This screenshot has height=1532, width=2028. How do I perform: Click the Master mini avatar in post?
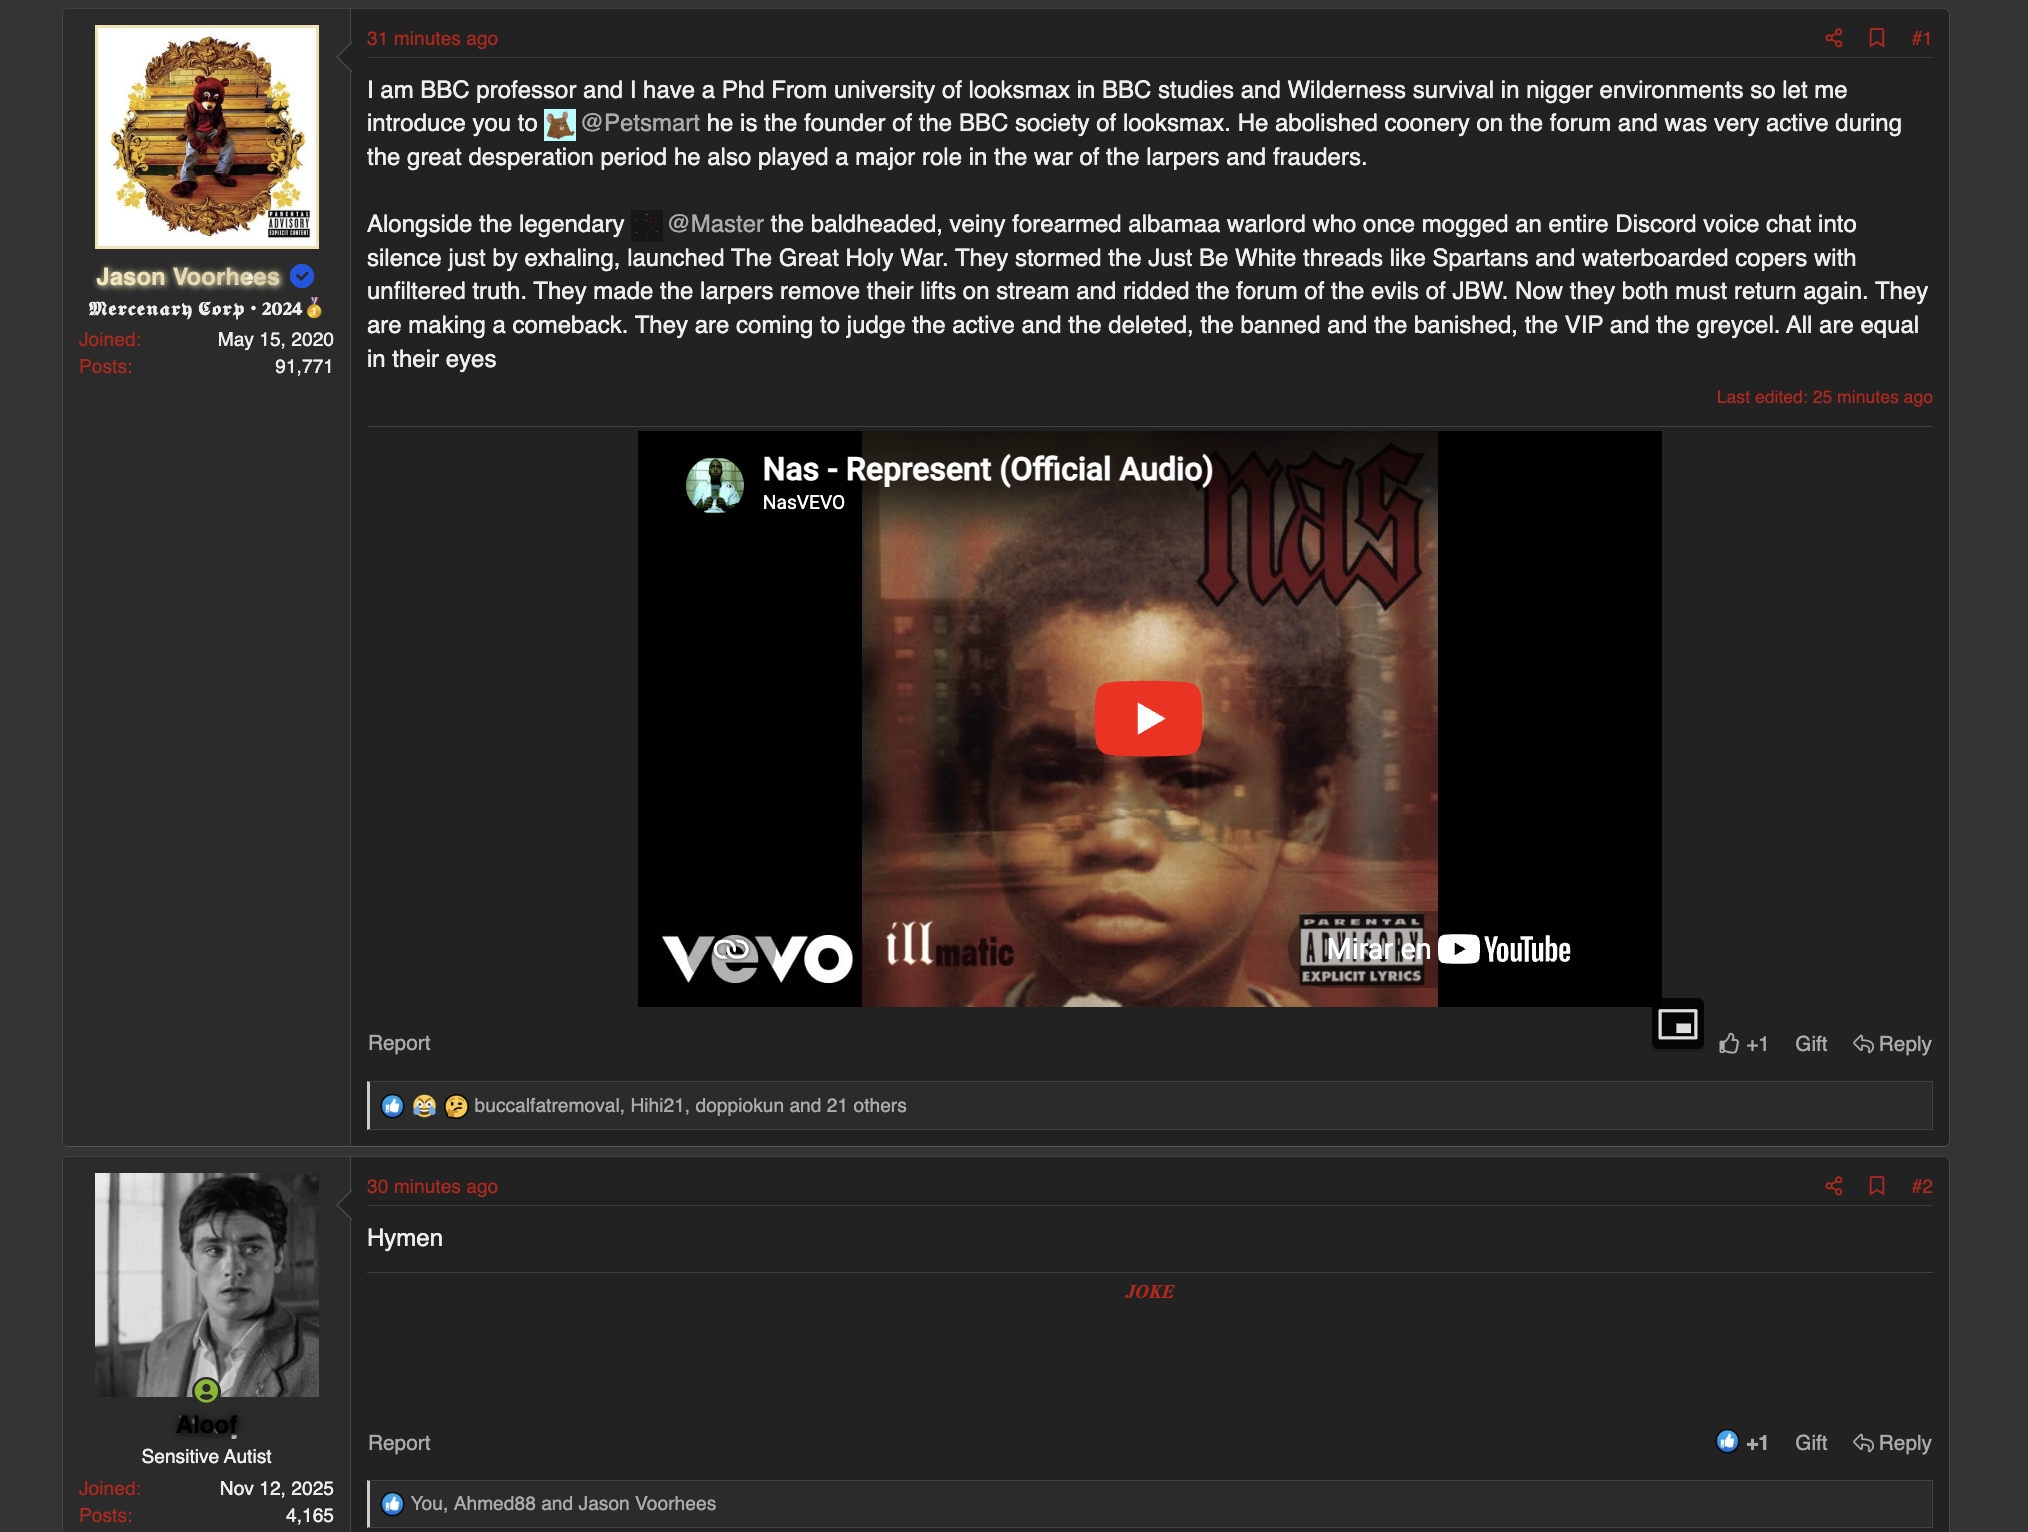pos(646,225)
